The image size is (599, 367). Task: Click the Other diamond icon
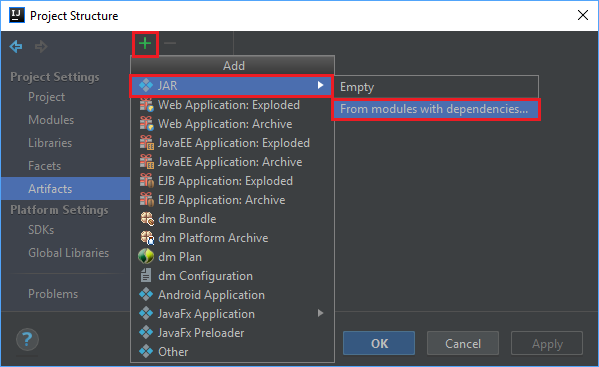(x=146, y=351)
